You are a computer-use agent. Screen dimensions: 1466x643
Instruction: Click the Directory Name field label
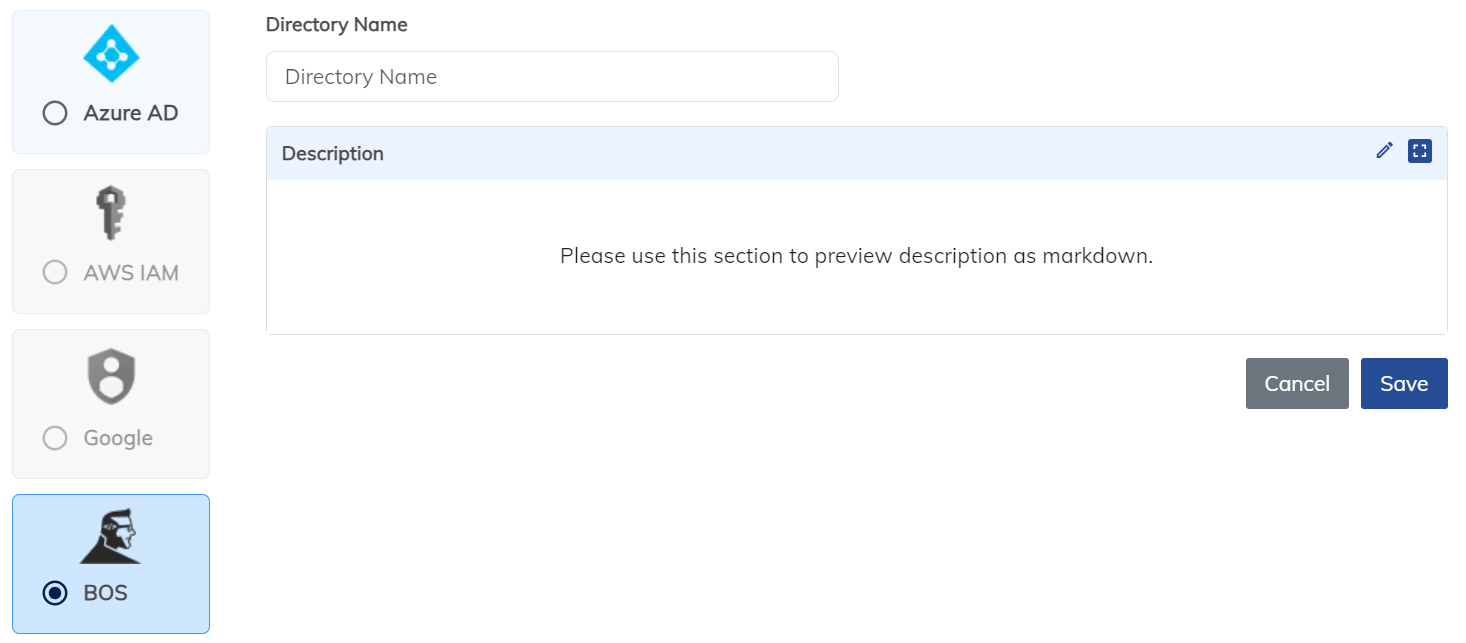[337, 25]
